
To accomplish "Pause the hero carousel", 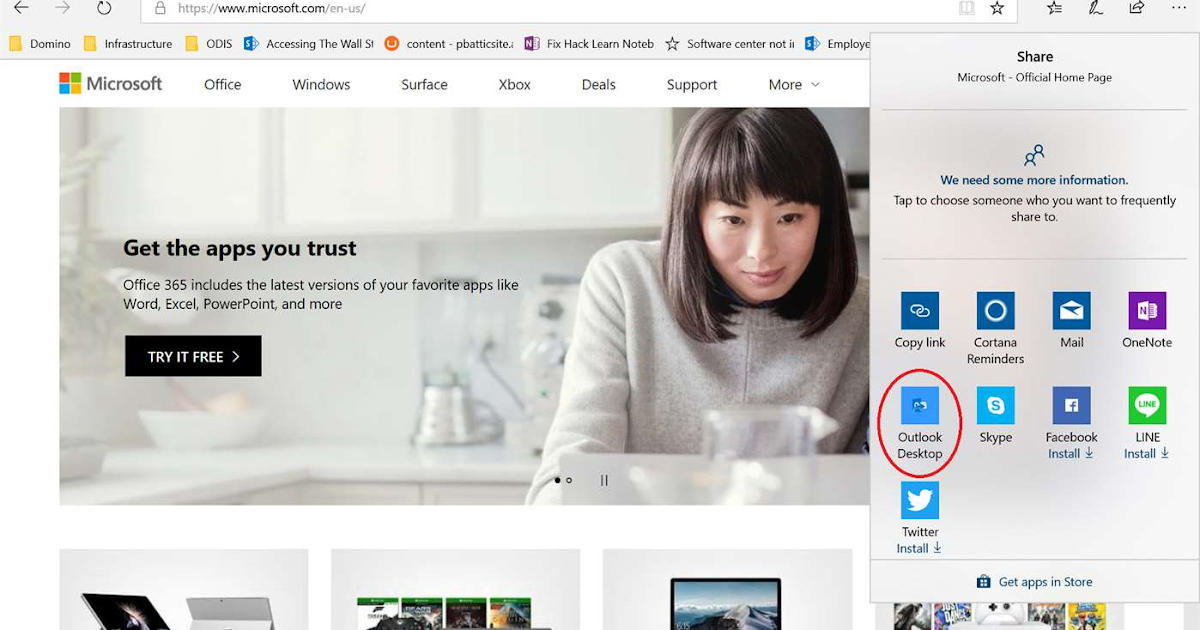I will point(604,480).
